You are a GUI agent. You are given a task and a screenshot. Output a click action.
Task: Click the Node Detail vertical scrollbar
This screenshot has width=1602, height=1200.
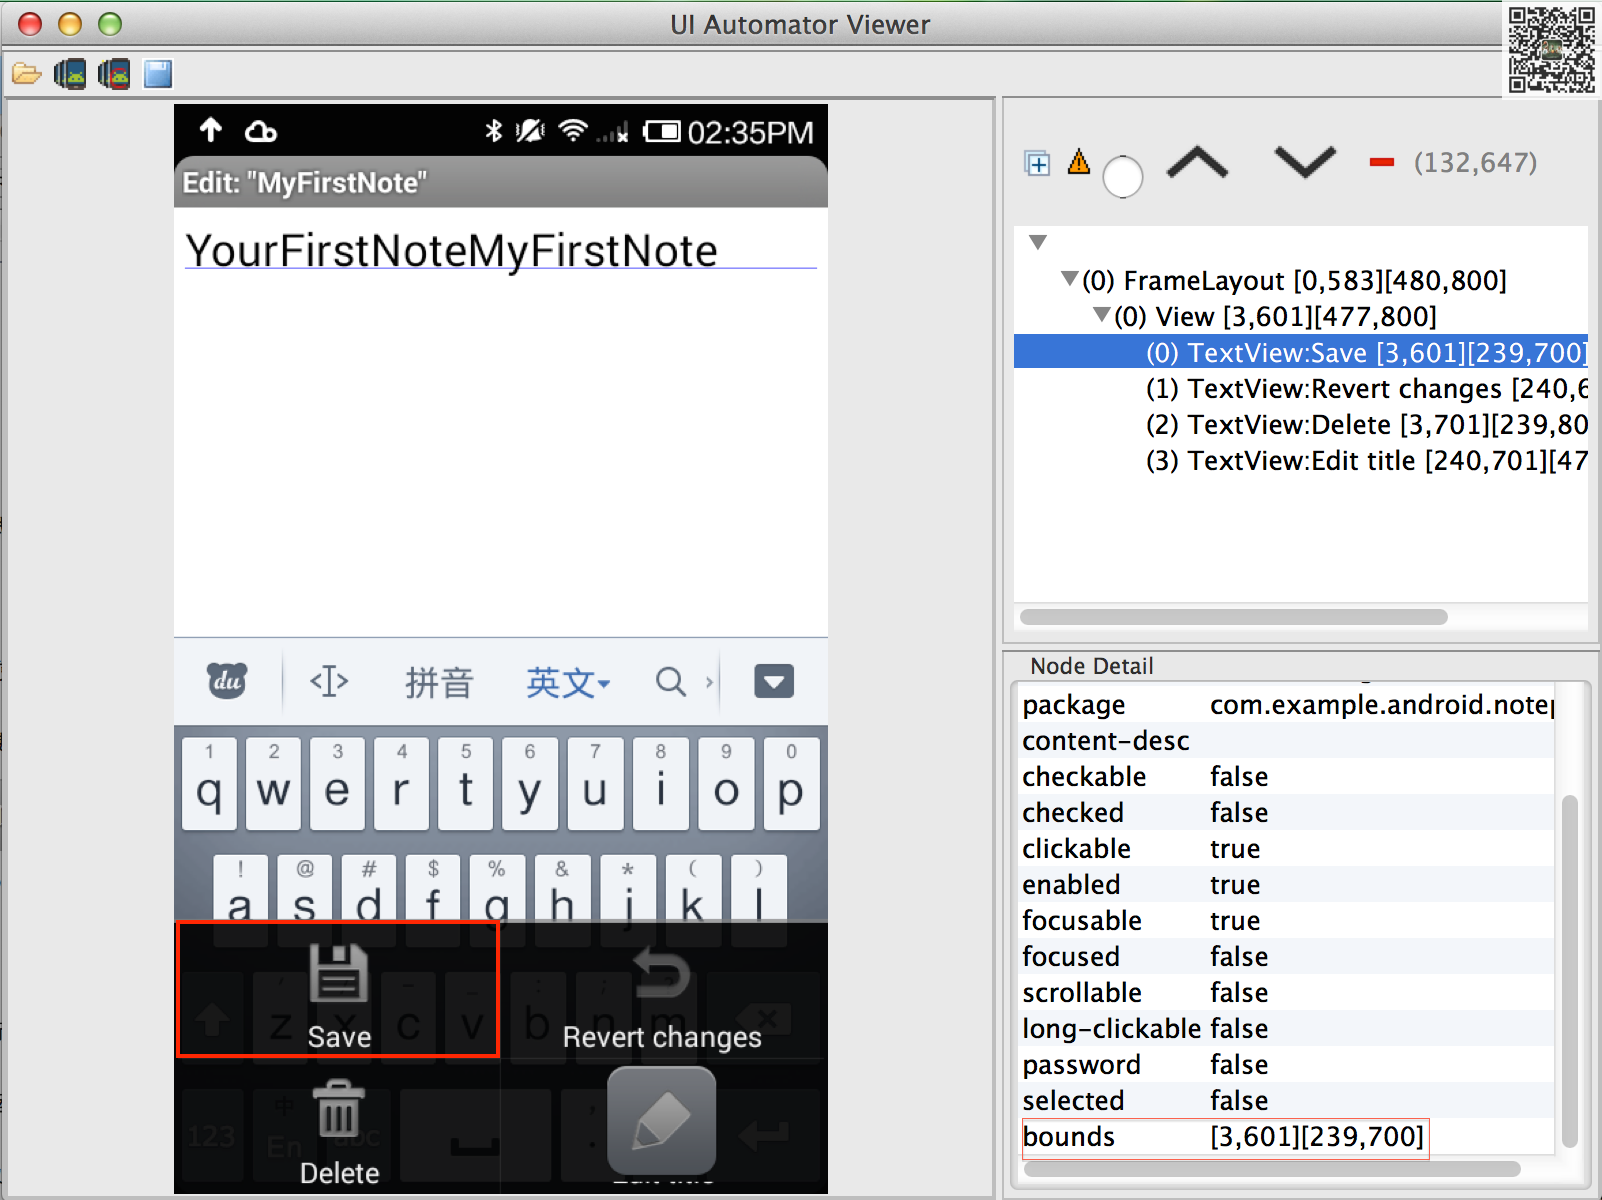tap(1569, 970)
